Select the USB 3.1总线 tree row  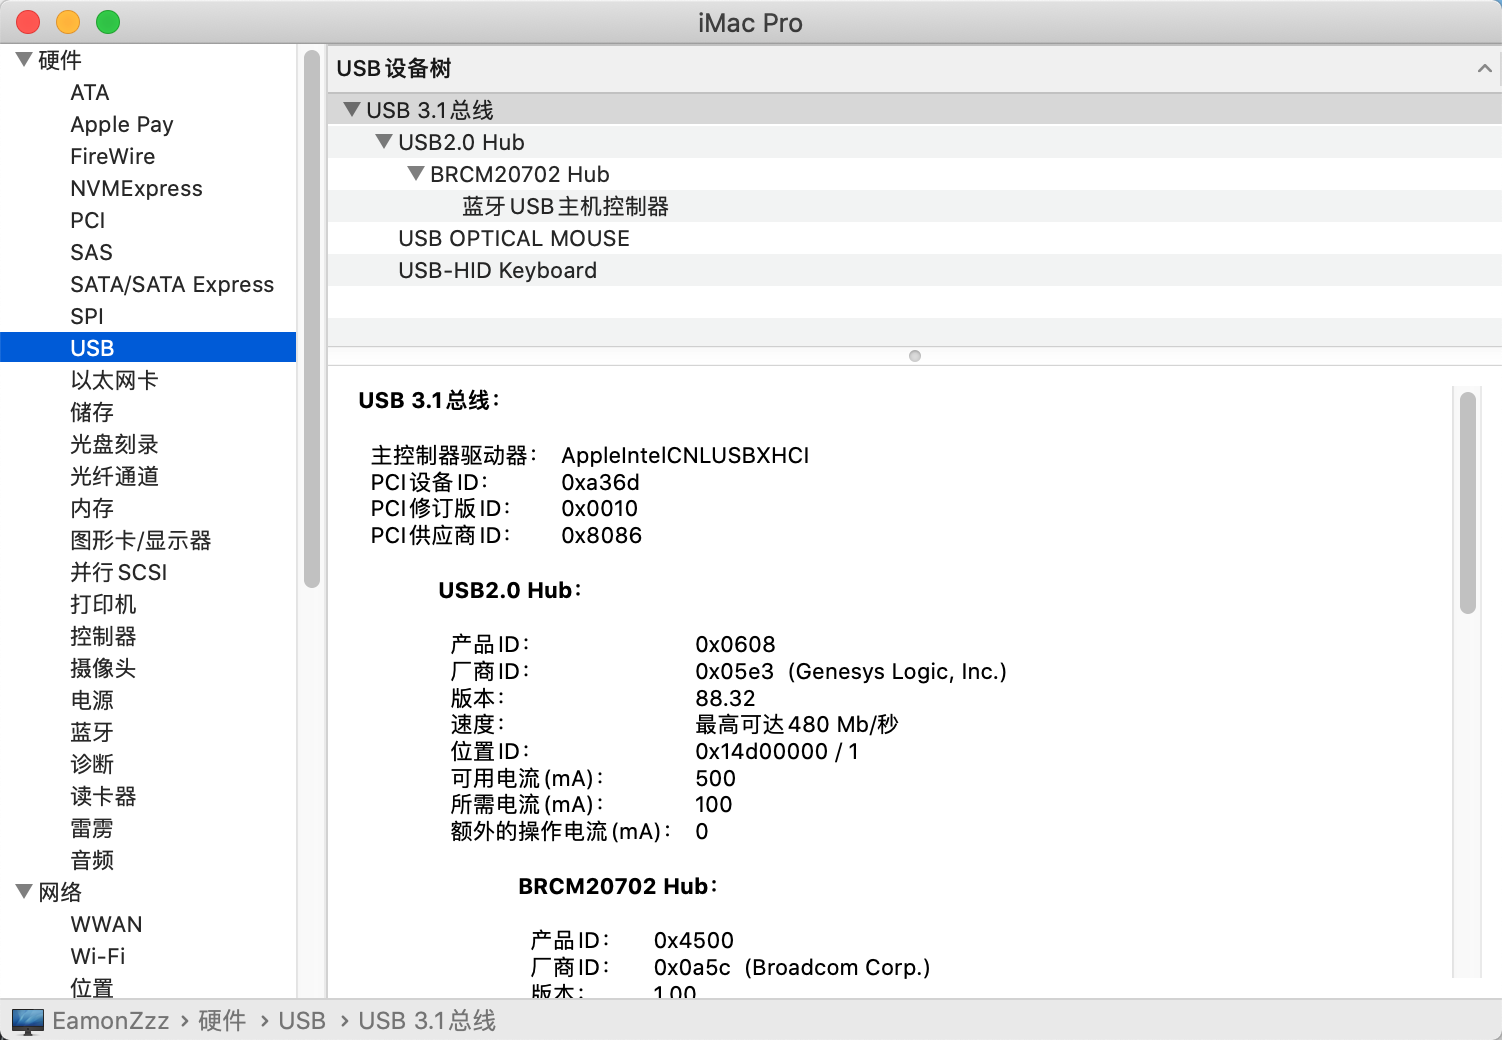(914, 110)
